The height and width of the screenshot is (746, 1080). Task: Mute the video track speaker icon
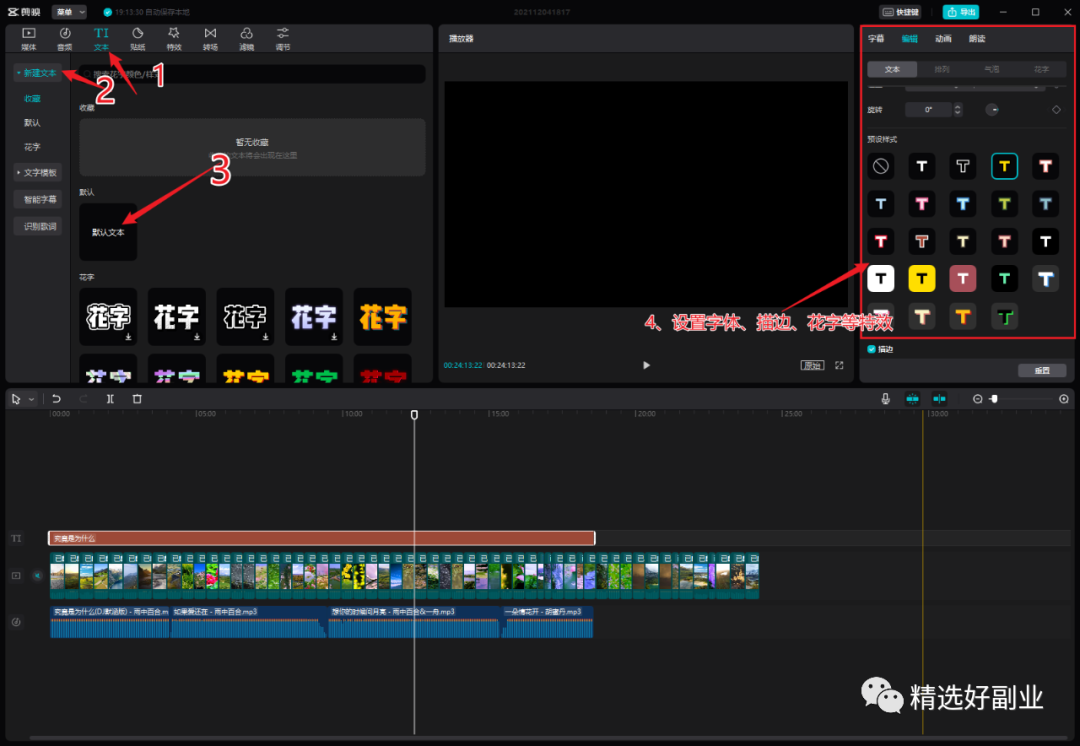pos(37,576)
